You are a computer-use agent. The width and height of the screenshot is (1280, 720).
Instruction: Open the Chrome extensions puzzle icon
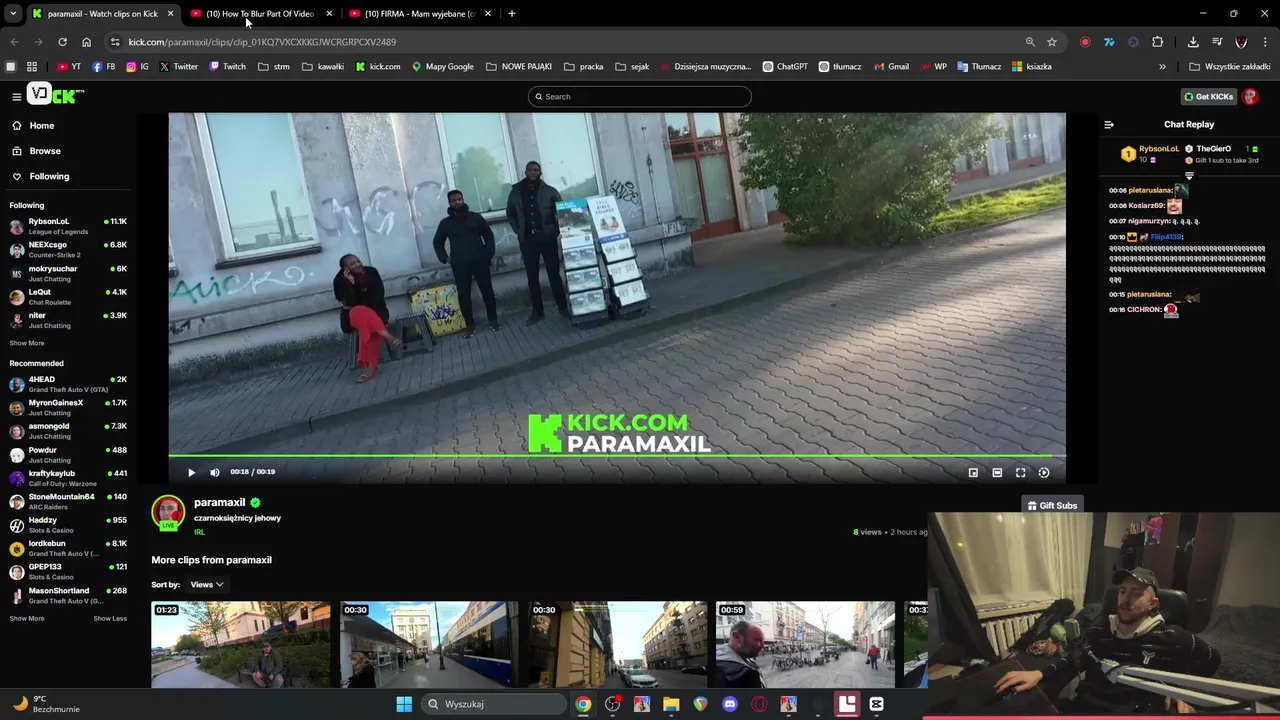pyautogui.click(x=1158, y=42)
